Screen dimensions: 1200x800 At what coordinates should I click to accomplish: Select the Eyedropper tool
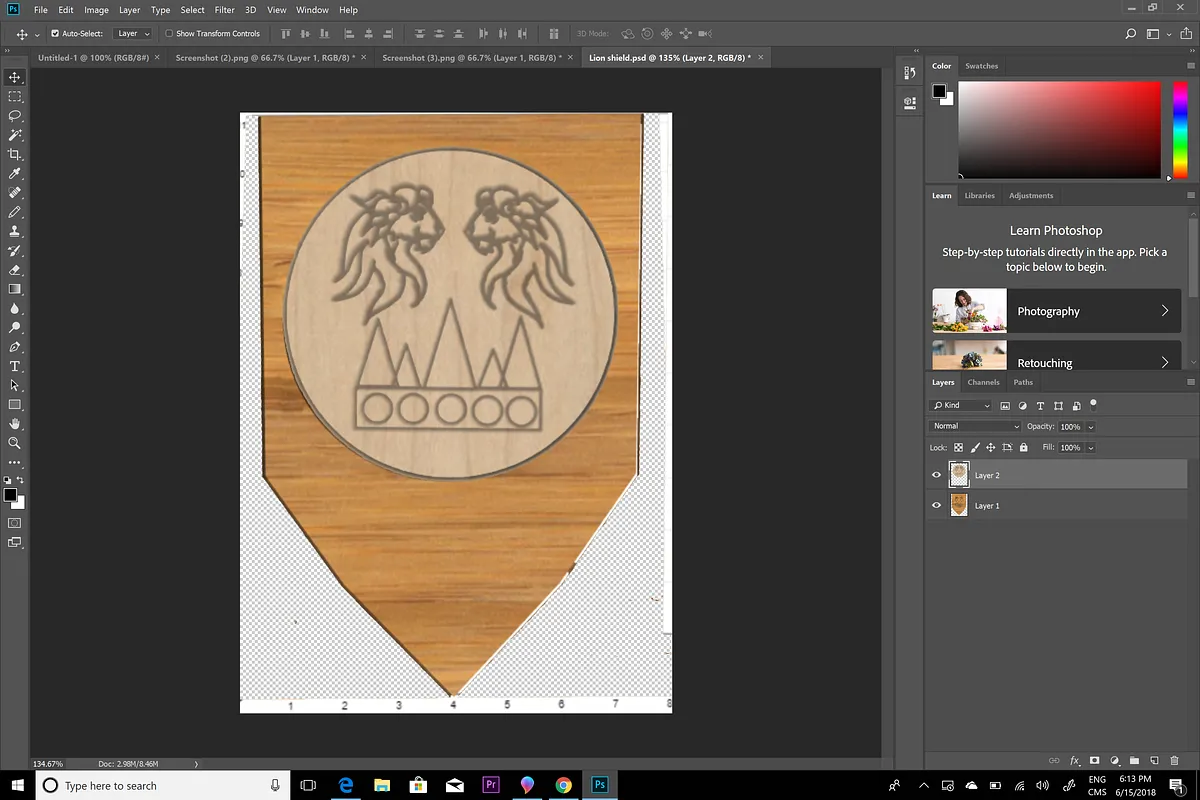15,174
